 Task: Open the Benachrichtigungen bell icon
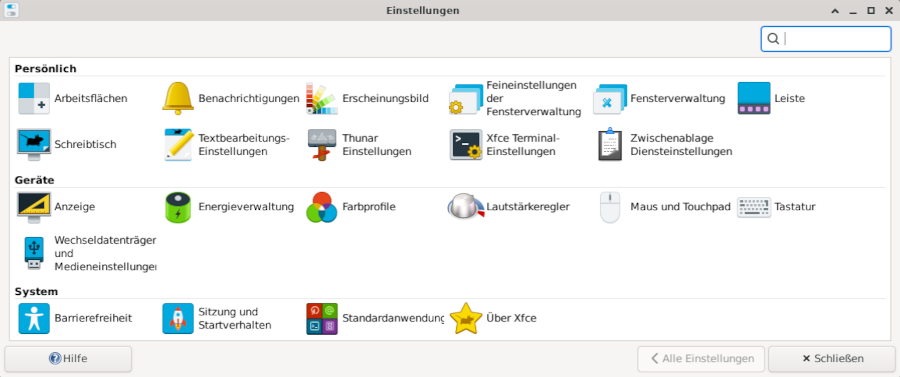[x=178, y=99]
